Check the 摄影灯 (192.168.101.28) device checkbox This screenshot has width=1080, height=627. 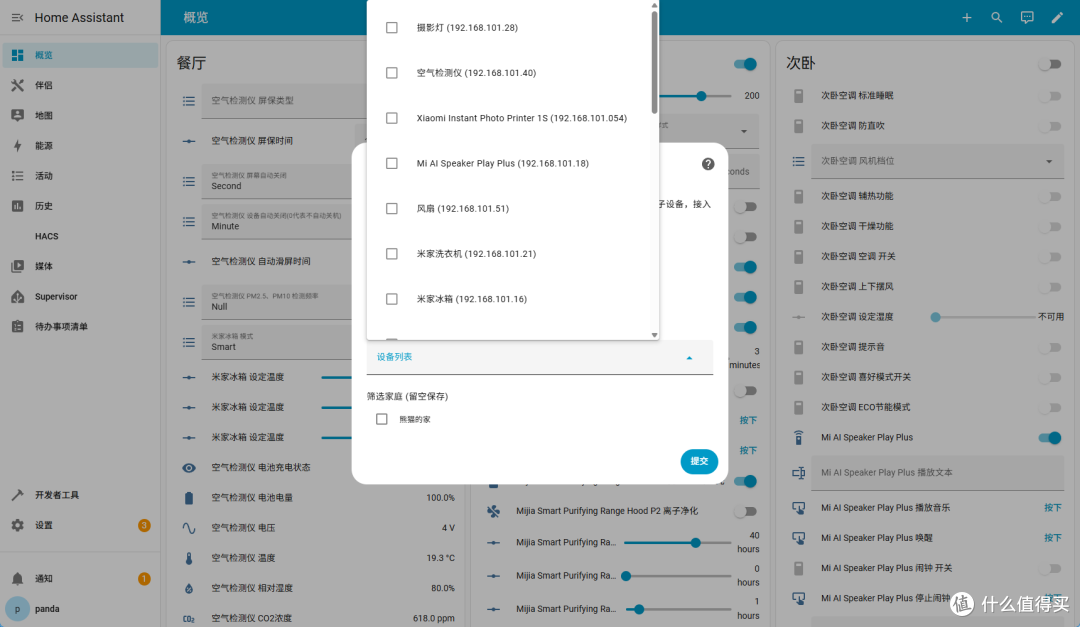click(392, 28)
